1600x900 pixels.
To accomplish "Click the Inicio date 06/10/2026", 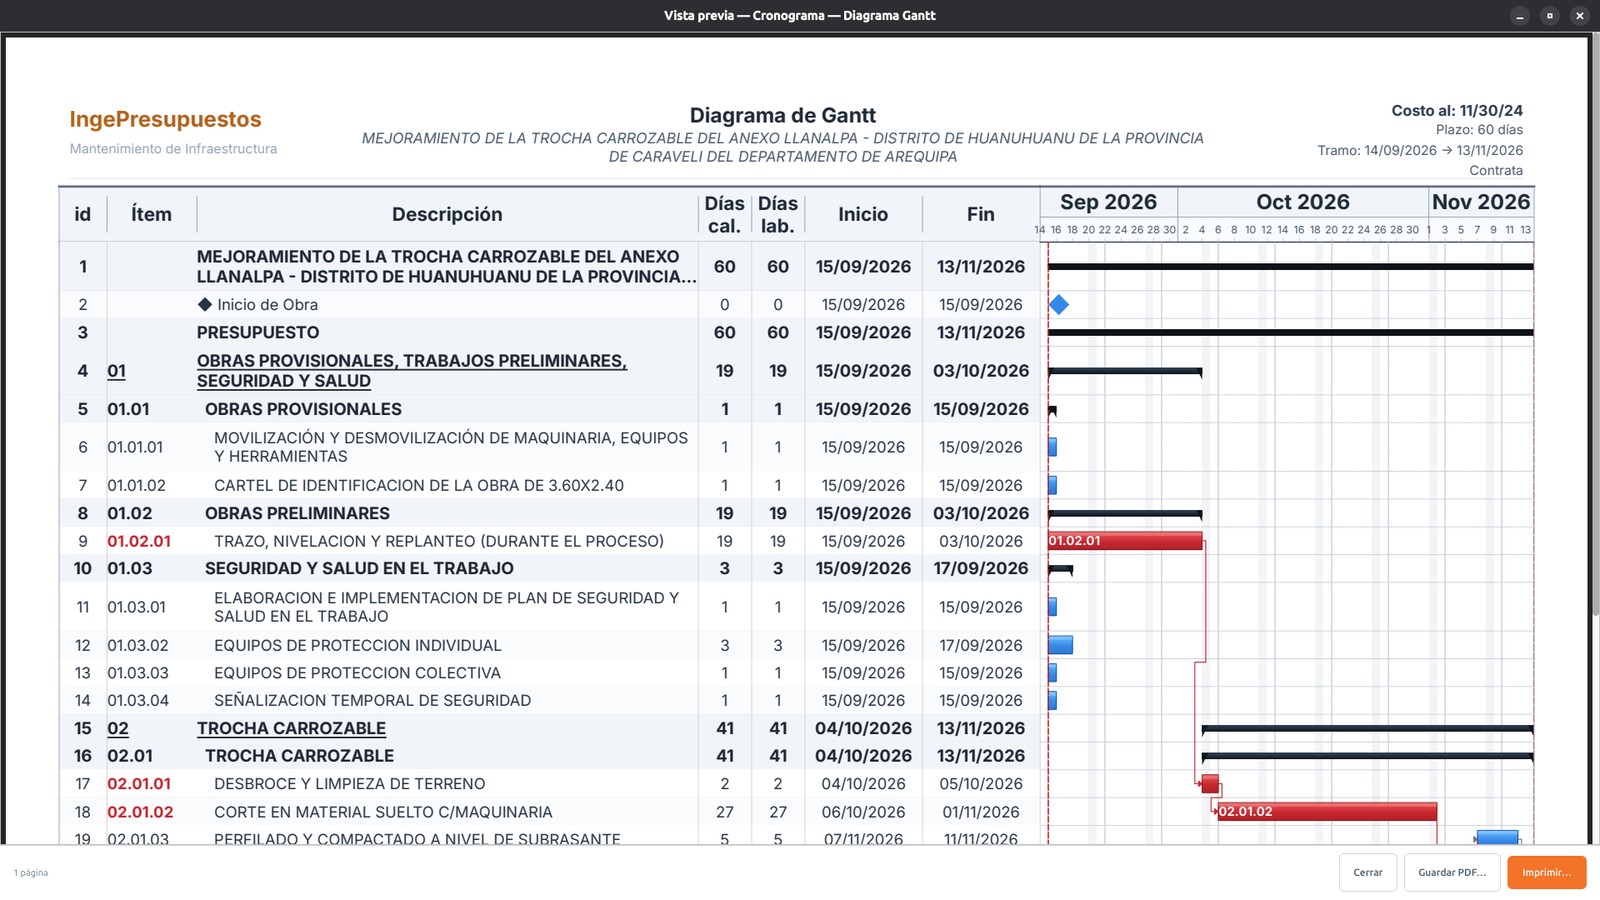I will (x=863, y=812).
